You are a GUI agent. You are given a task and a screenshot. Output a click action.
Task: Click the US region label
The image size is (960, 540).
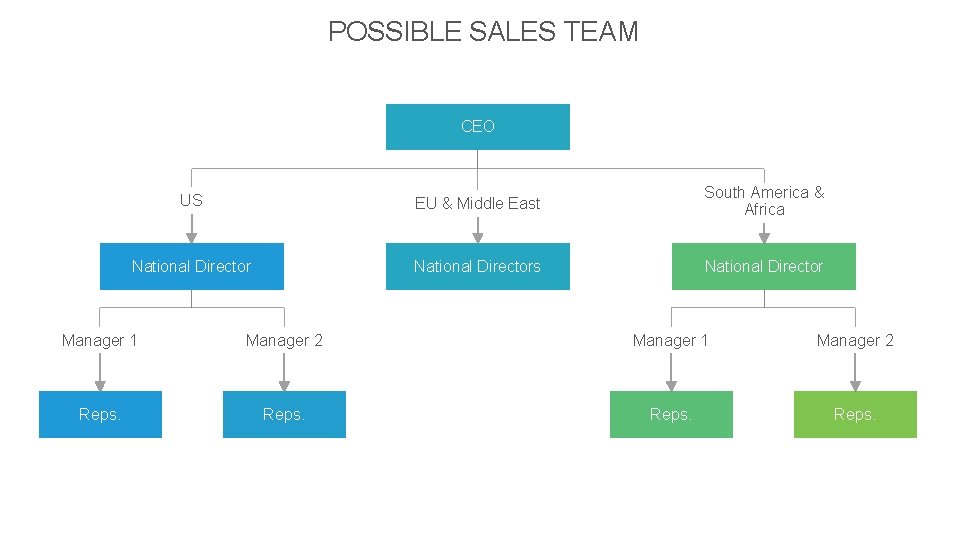(191, 200)
